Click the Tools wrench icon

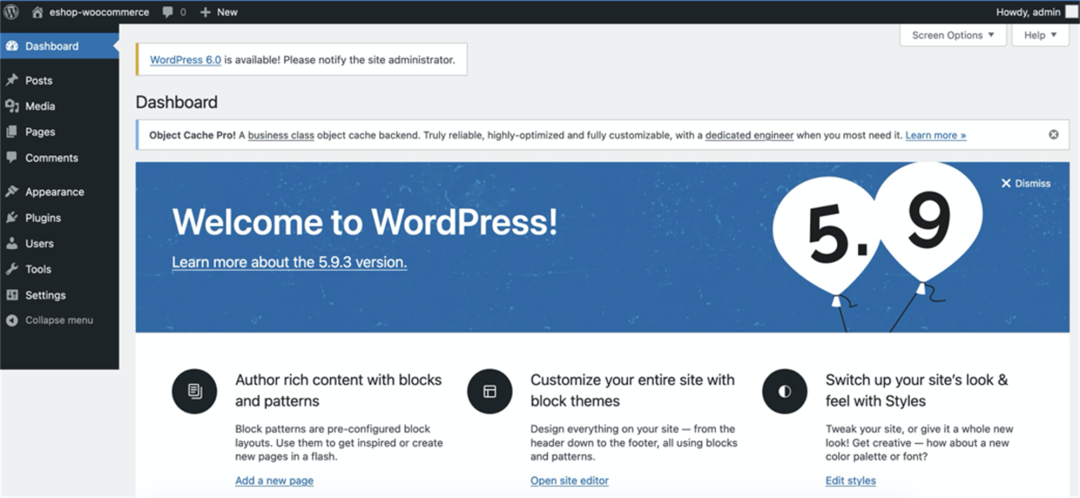click(12, 269)
